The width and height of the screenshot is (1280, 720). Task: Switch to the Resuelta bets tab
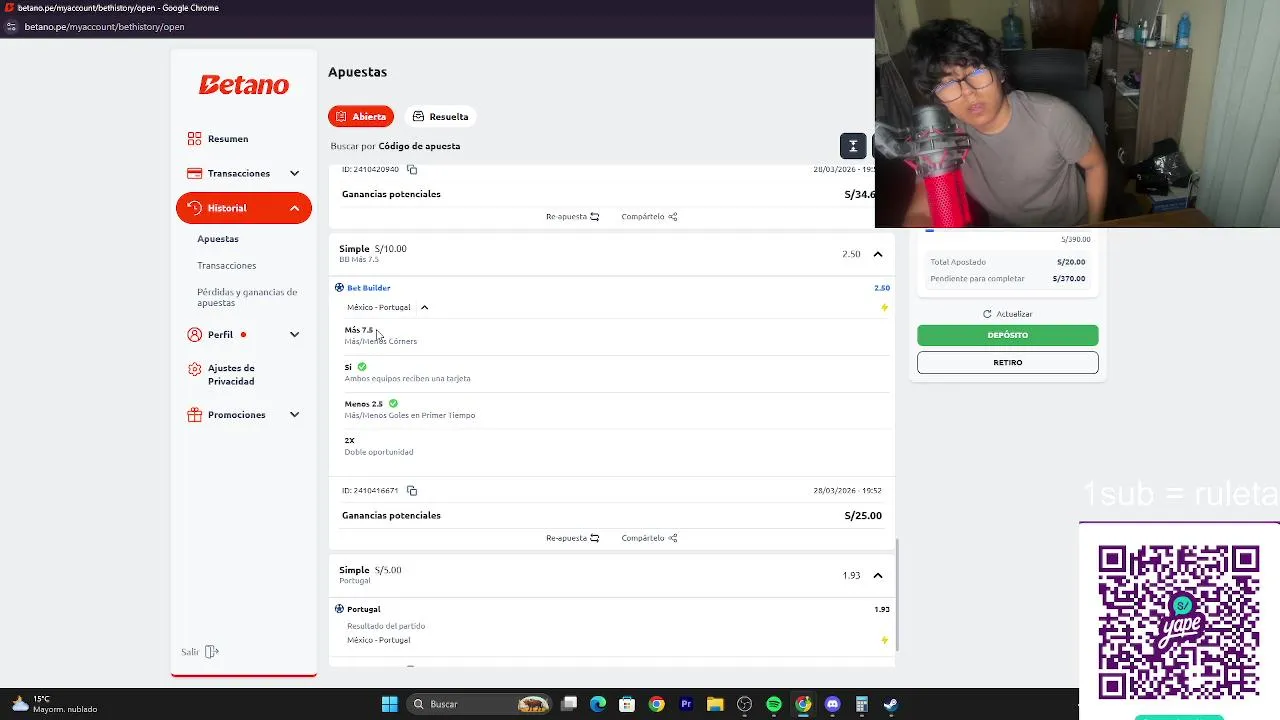click(x=440, y=117)
